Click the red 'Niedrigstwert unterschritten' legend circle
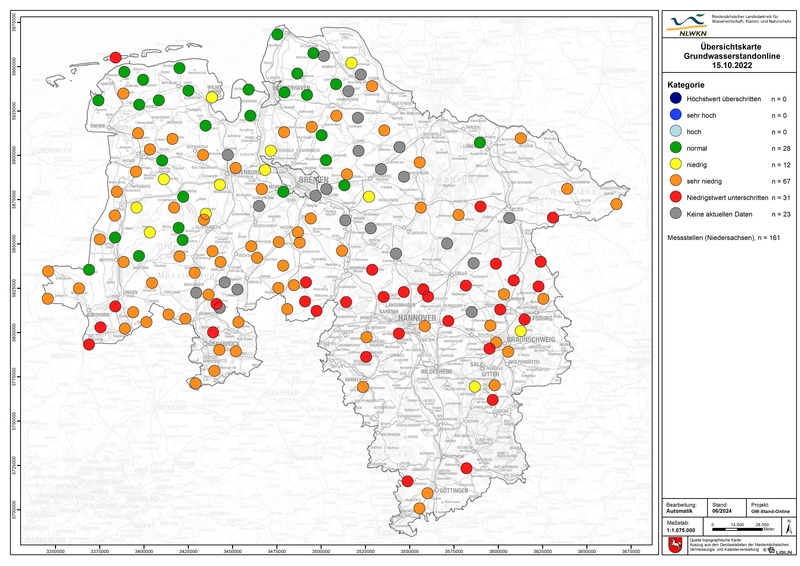Viewport: 800px width, 566px height. (678, 197)
